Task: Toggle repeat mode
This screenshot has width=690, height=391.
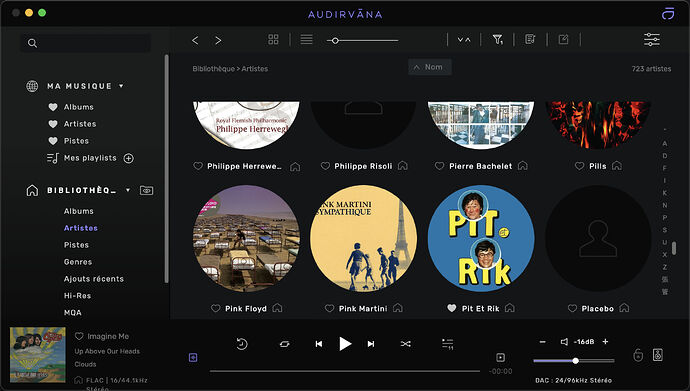Action: [285, 344]
